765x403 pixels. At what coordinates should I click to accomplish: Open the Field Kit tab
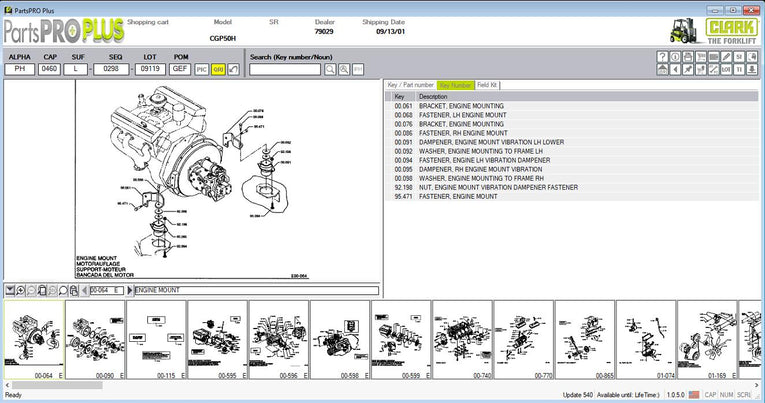487,85
